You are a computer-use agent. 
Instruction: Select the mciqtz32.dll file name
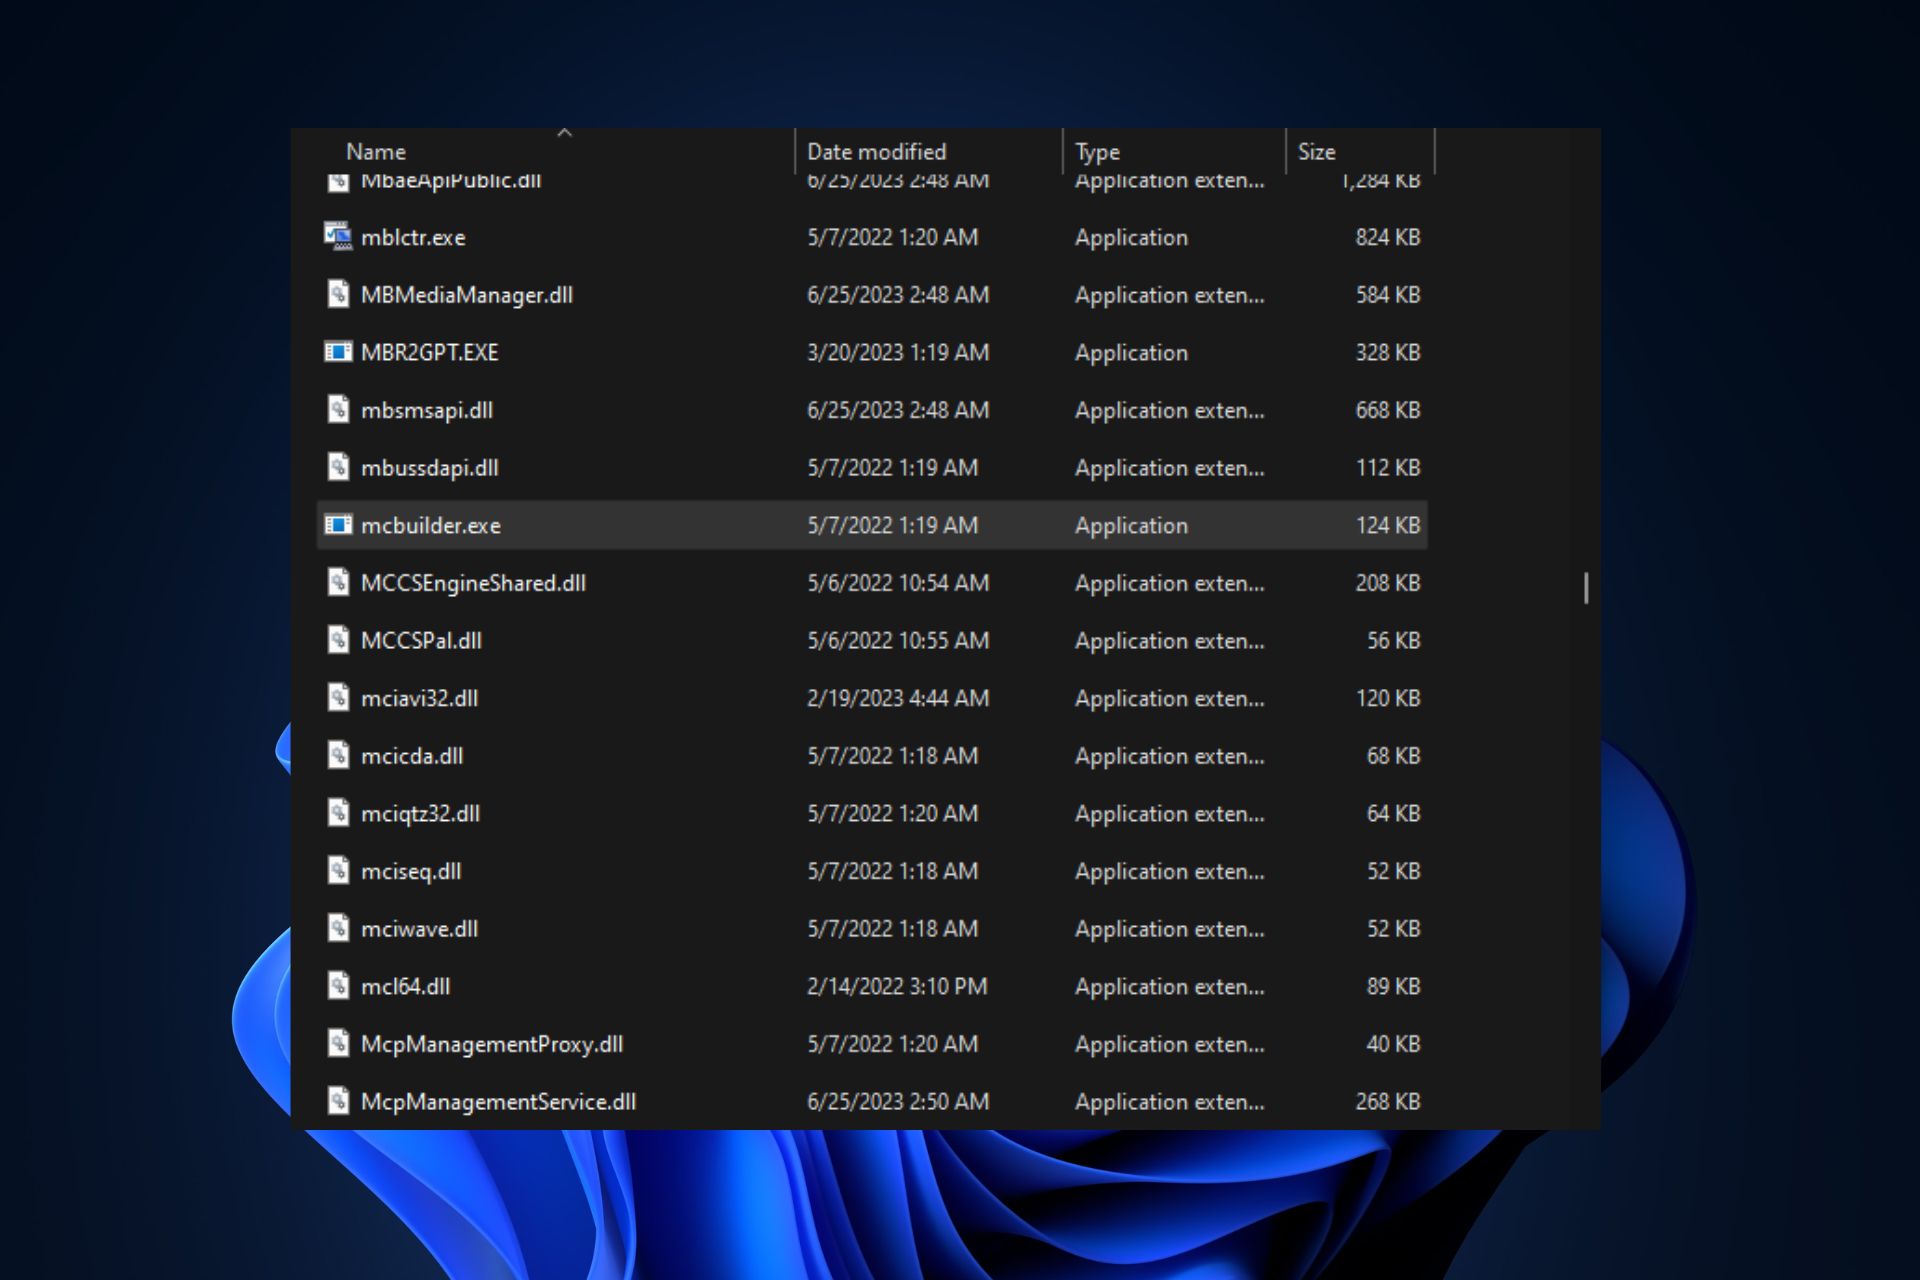coord(420,814)
